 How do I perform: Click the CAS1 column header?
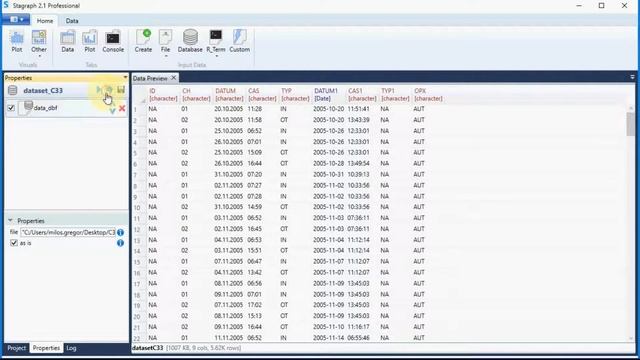tap(362, 95)
